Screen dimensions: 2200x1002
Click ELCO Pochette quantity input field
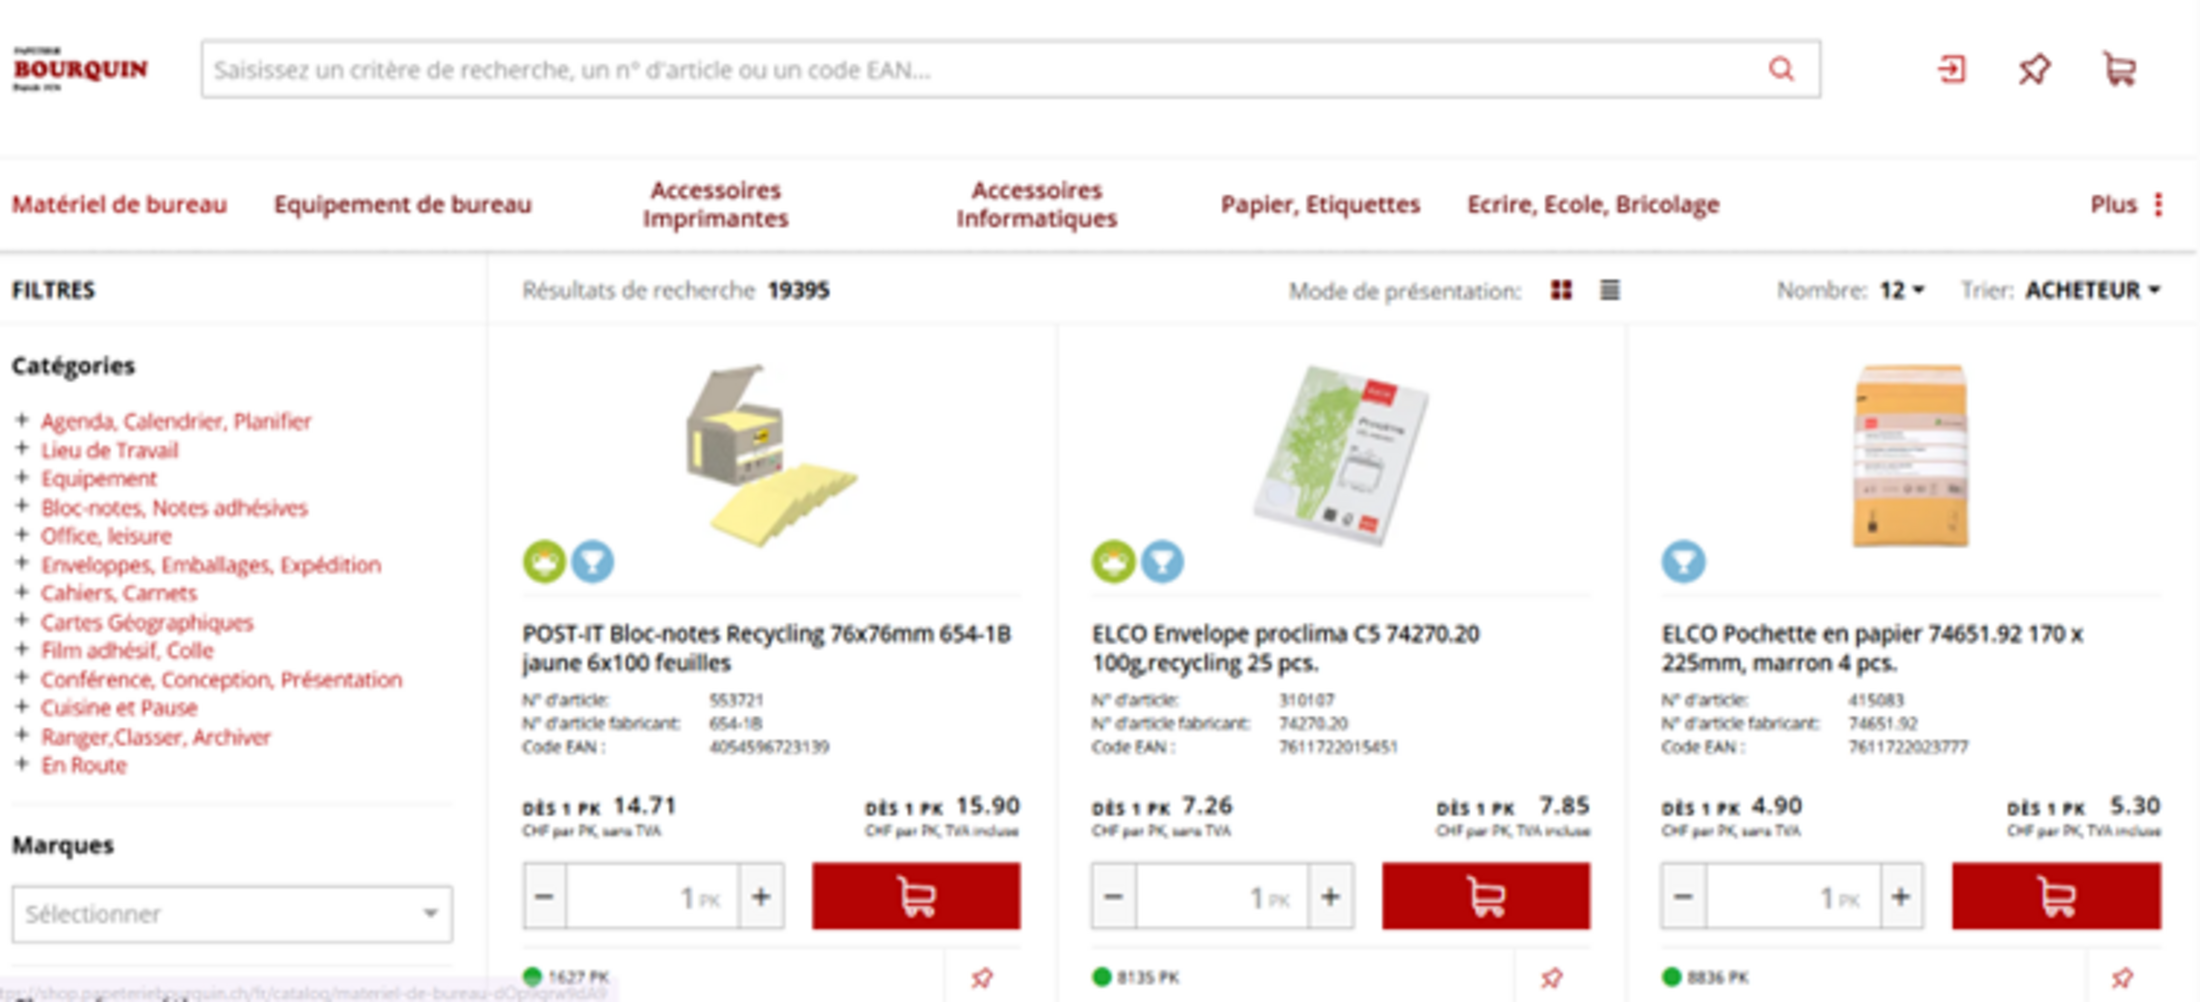pos(1792,896)
